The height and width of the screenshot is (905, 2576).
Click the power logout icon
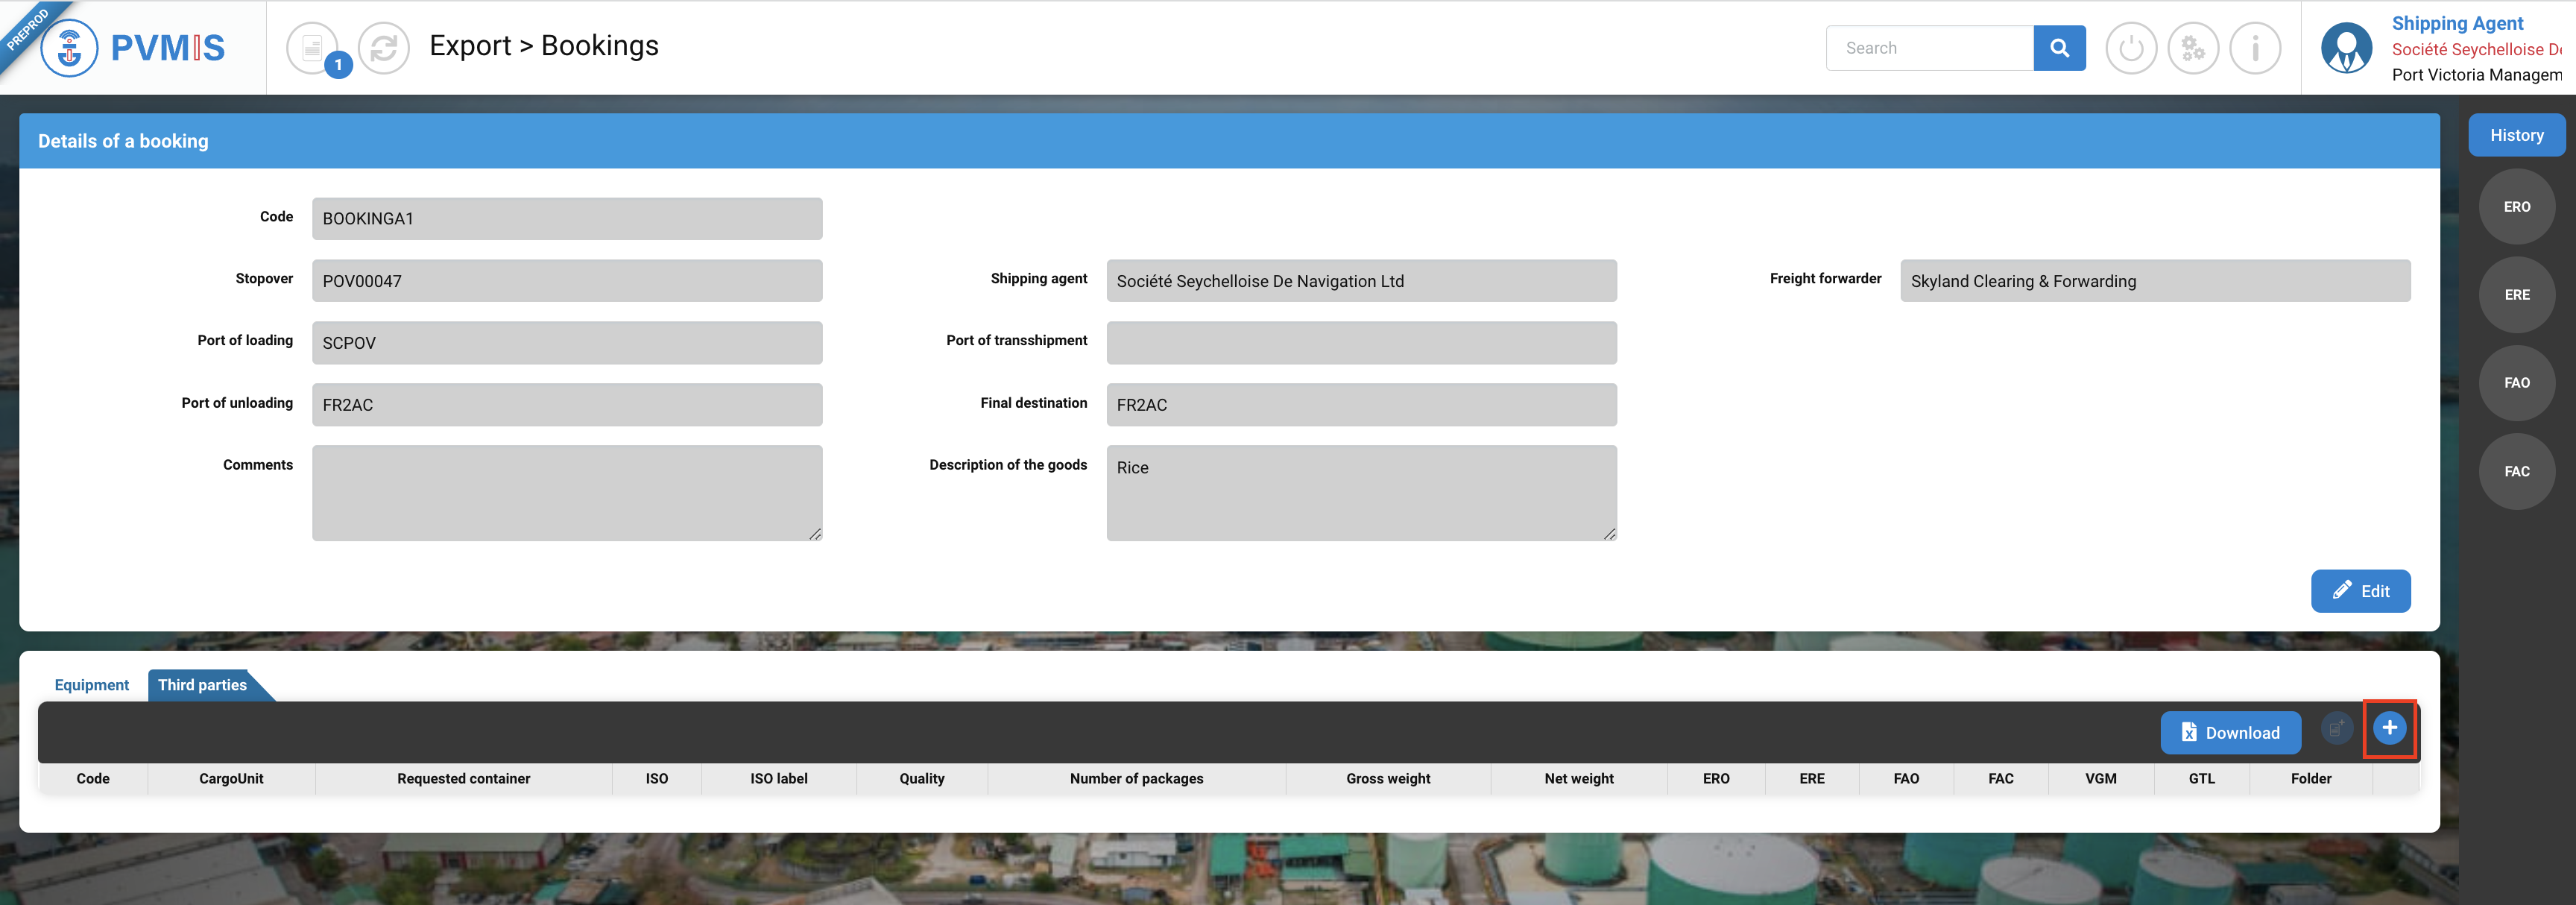click(x=2131, y=47)
